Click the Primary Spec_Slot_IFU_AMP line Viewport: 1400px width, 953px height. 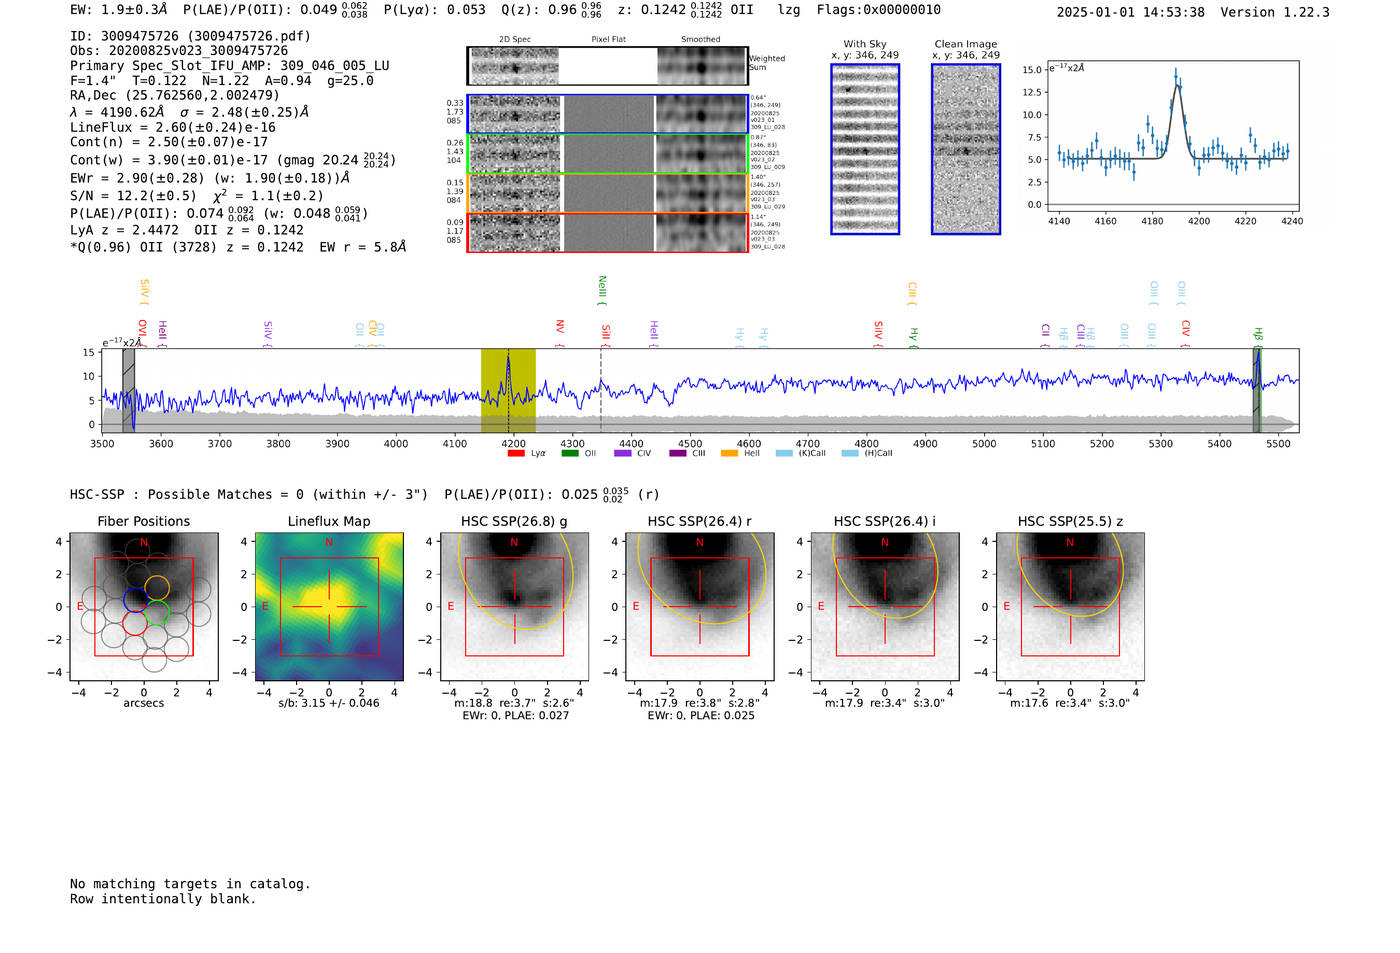pyautogui.click(x=230, y=66)
